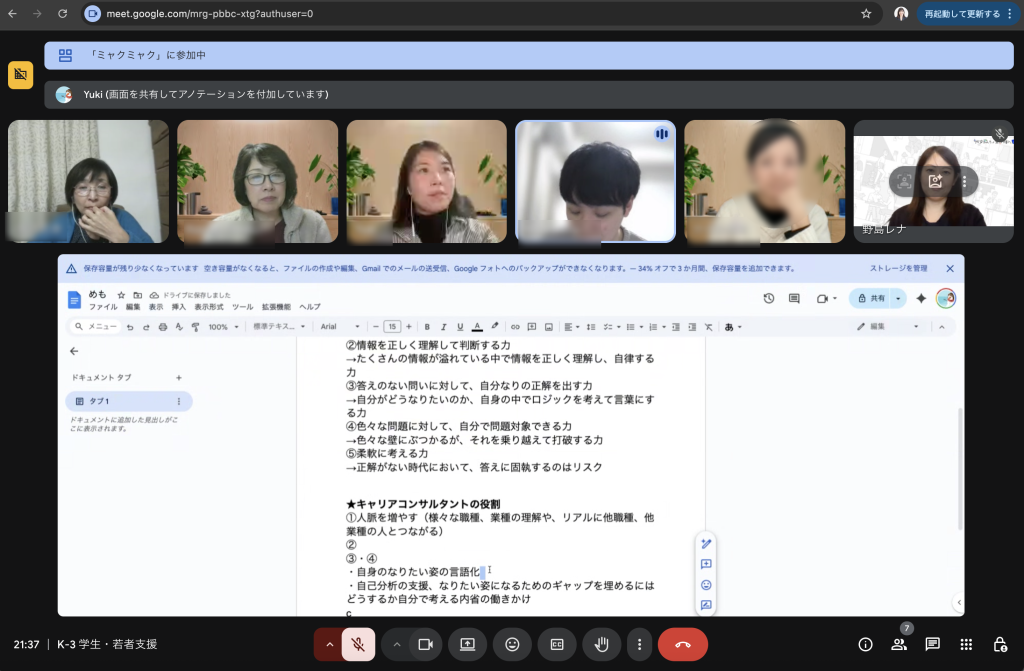The width and height of the screenshot is (1024, 671).
Task: Open the in-call chat panel
Action: (x=933, y=645)
